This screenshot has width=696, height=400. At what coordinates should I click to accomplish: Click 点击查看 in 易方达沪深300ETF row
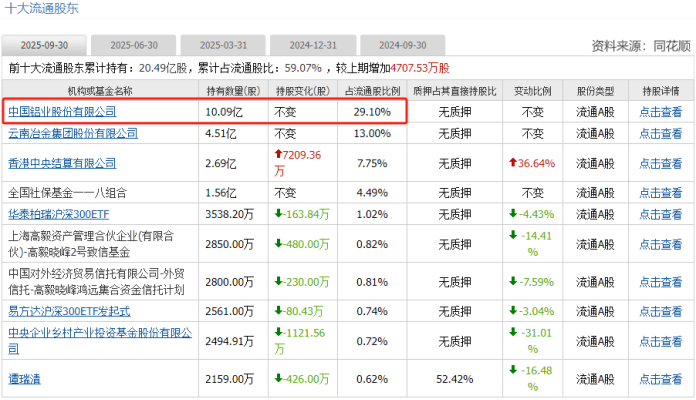(660, 311)
